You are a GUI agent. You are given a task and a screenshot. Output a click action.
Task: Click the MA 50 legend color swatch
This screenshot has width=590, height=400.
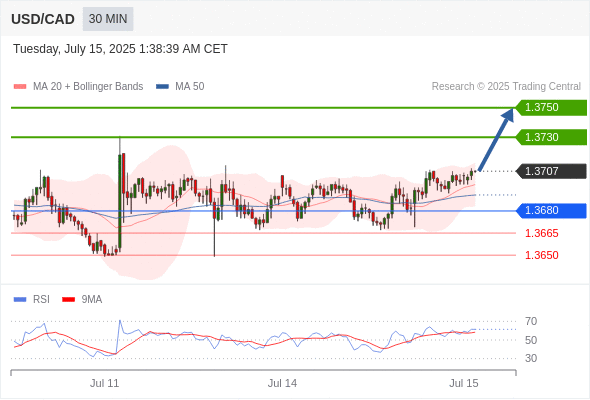pos(163,87)
